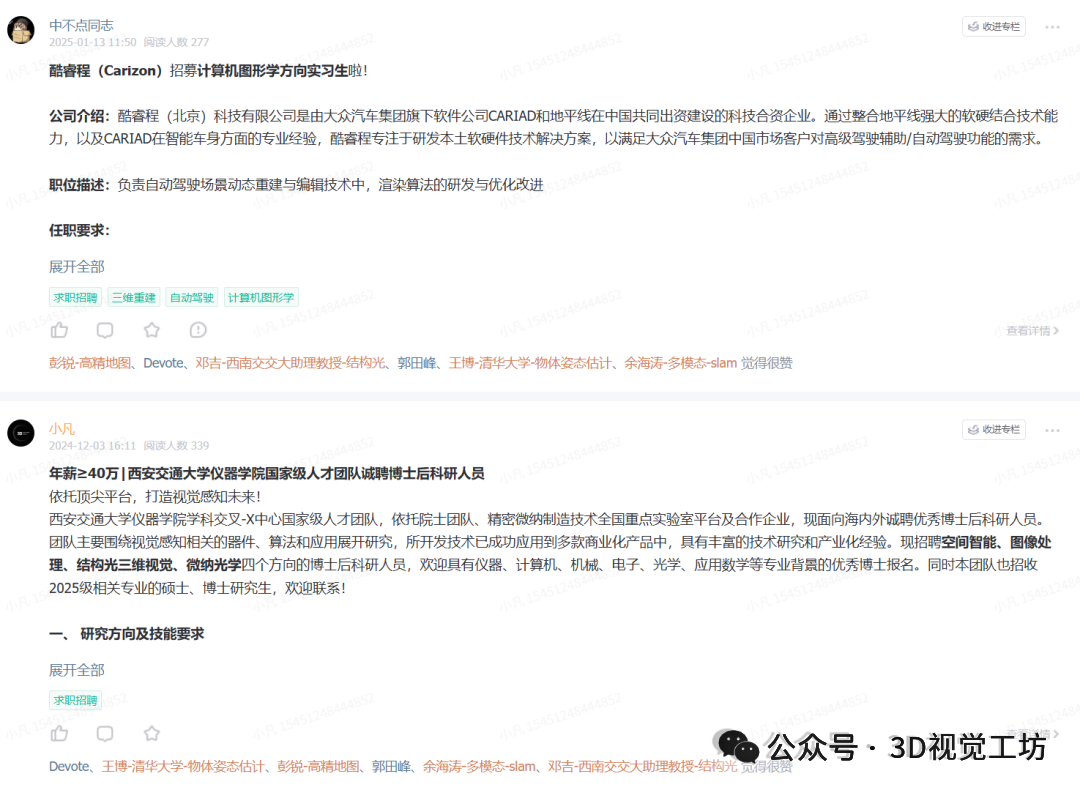Add 中不点同志's post to column via 收进专栏
1080x790 pixels.
(994, 27)
